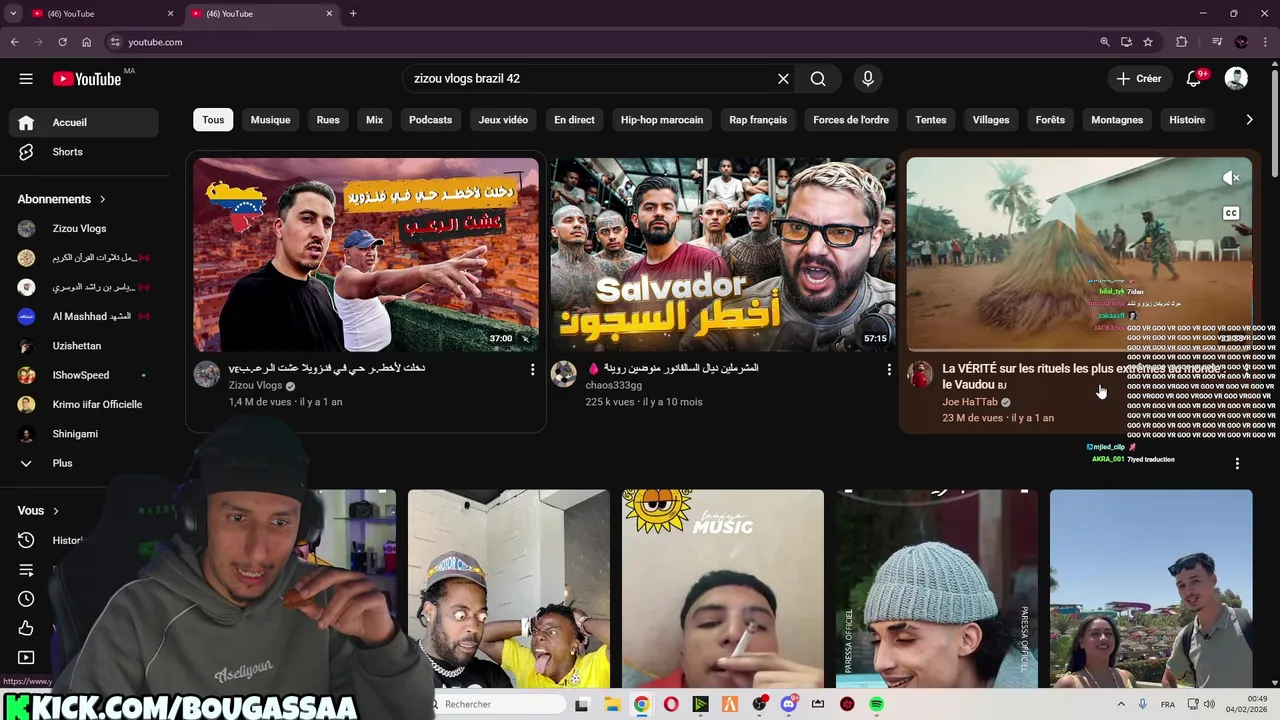Open Spotify from the taskbar

[876, 705]
